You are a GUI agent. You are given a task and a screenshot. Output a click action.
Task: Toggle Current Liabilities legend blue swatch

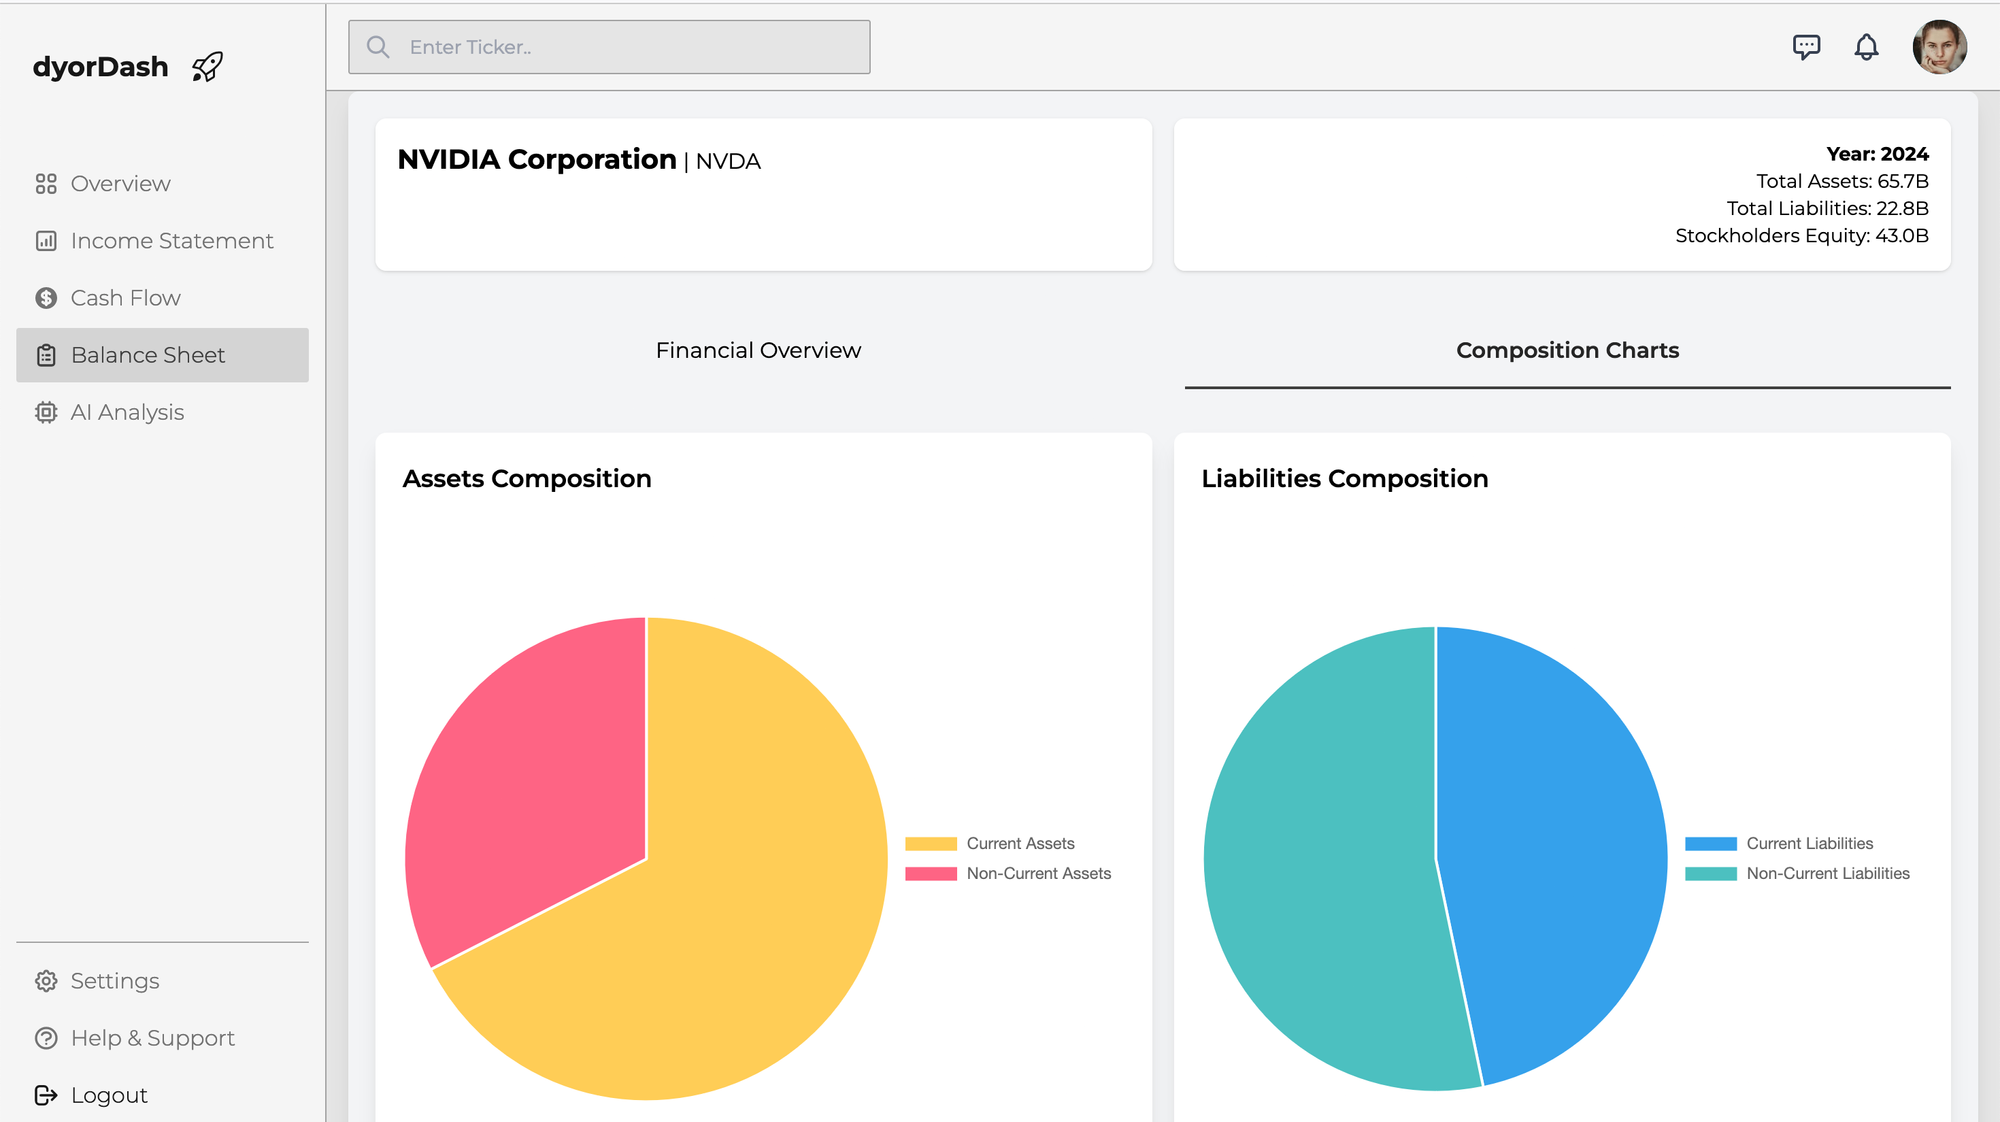(x=1711, y=844)
